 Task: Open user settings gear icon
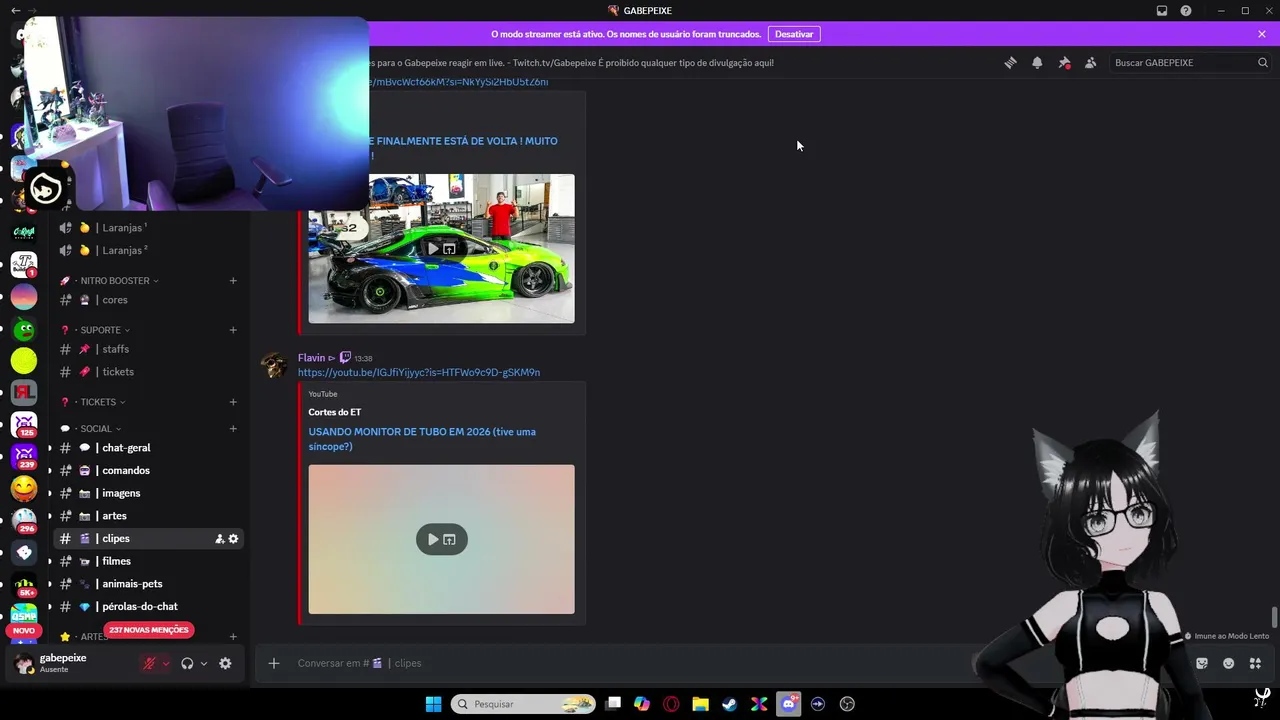[225, 663]
